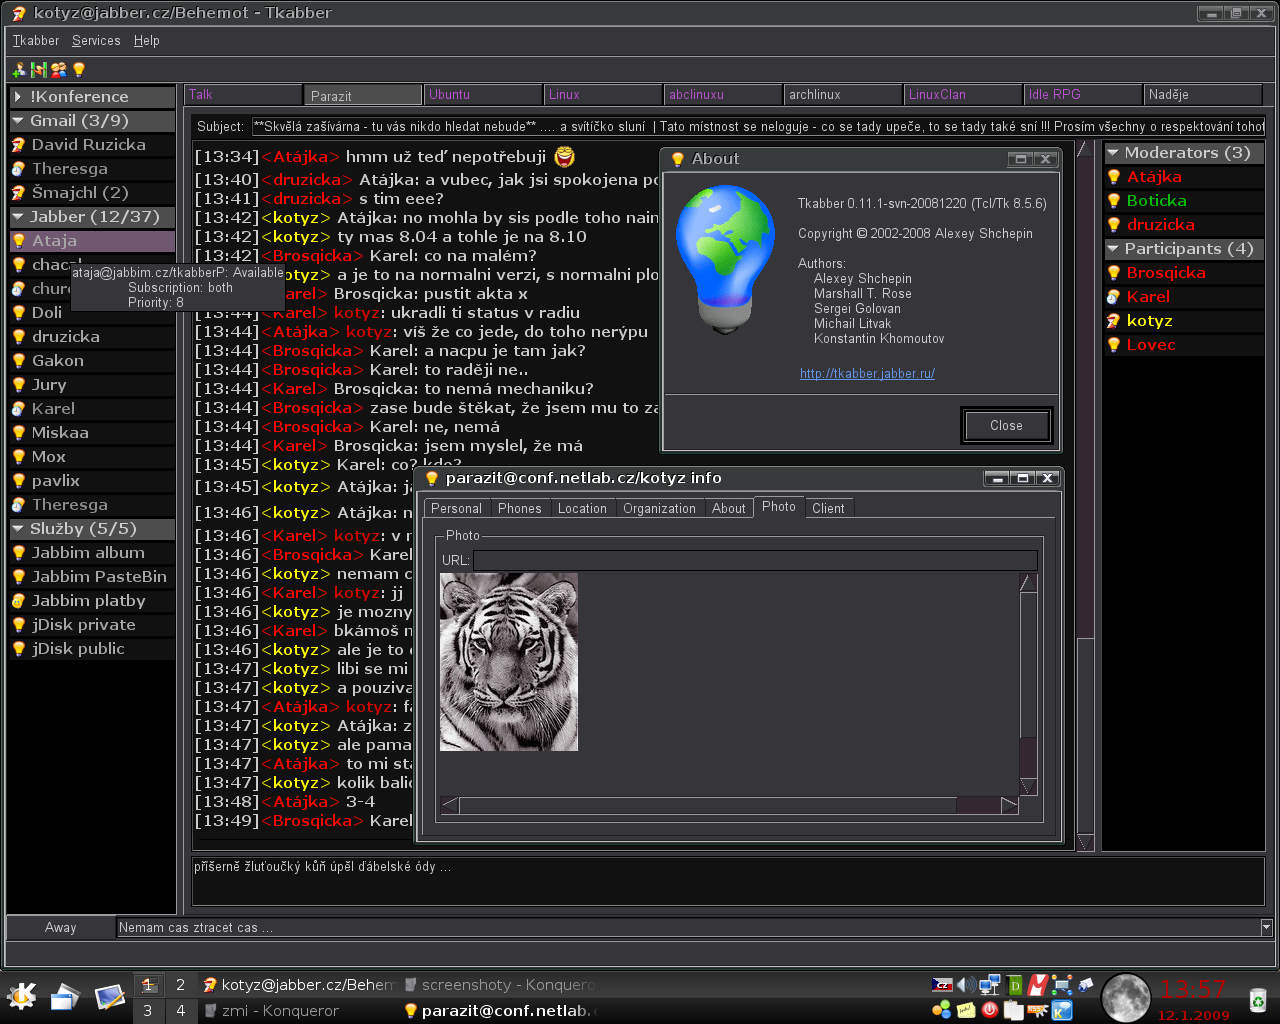Click the chat log vertical scrollbar
The width and height of the screenshot is (1280, 1024).
pos(1085,495)
